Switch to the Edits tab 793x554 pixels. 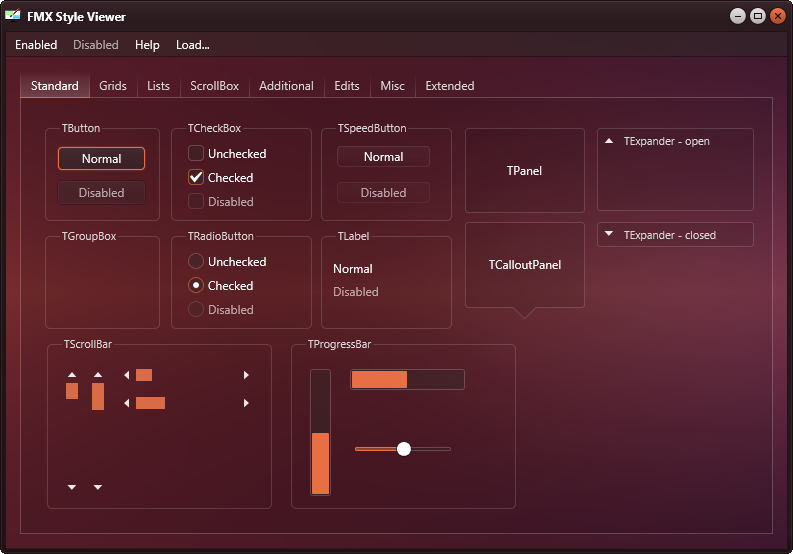[347, 86]
